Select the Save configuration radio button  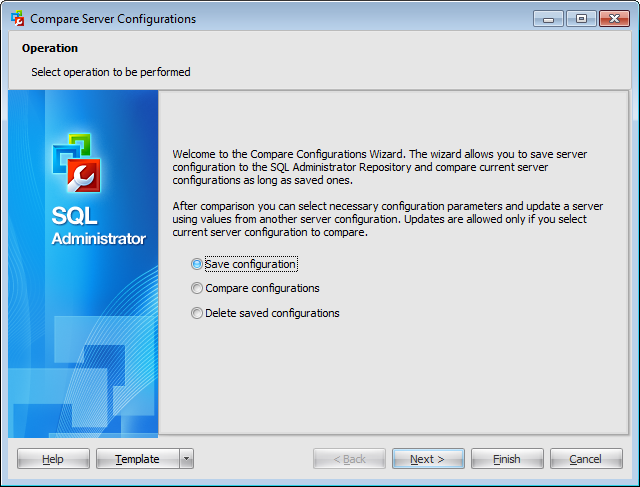197,264
